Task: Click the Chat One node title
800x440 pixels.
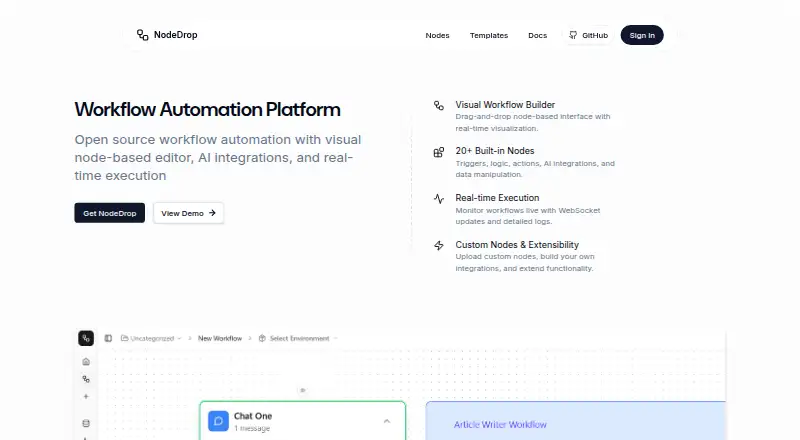Action: point(253,416)
